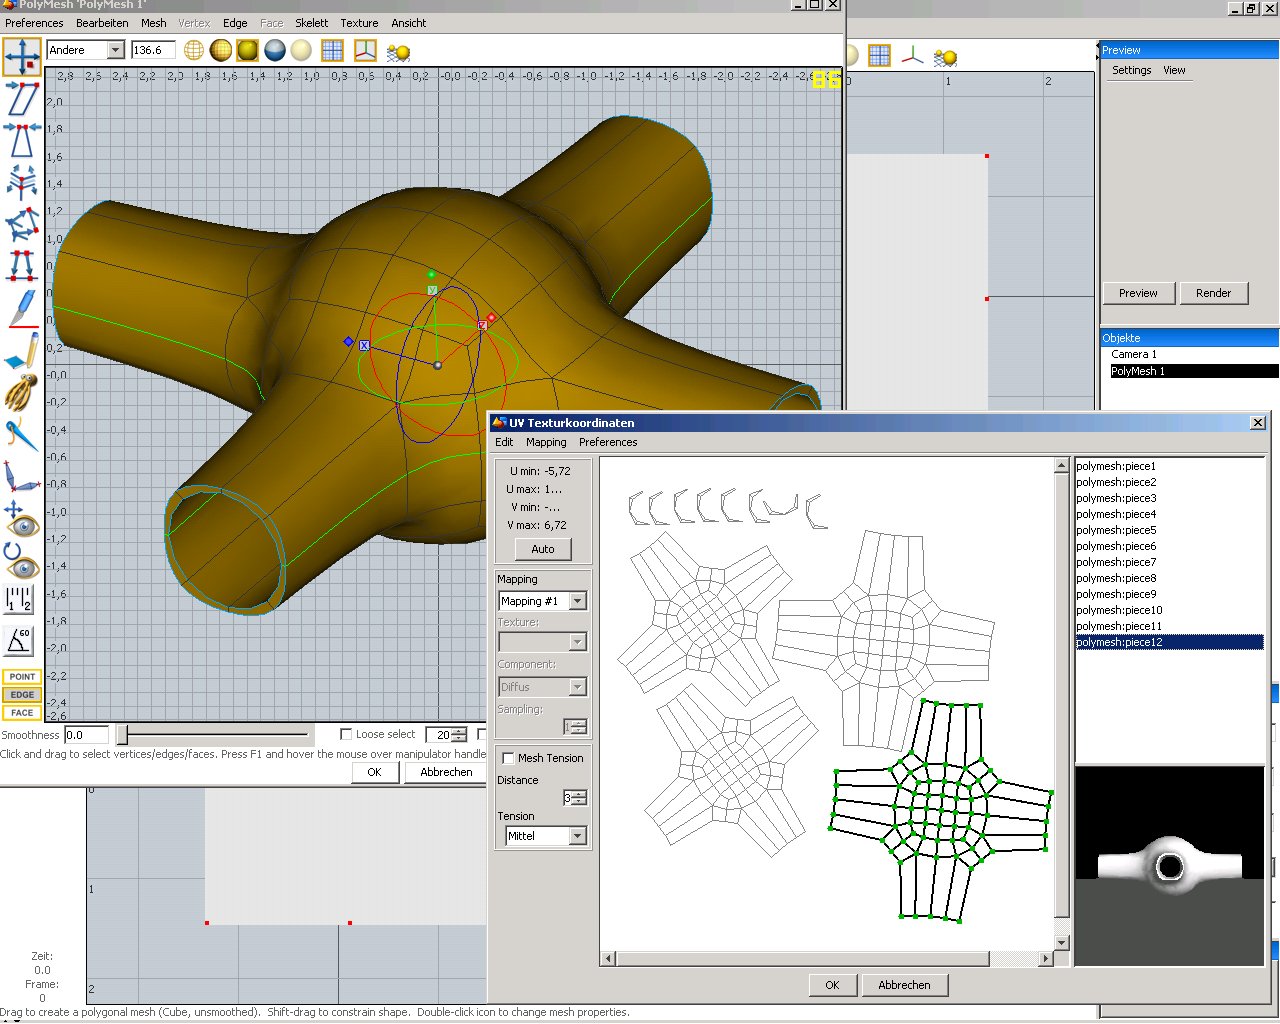This screenshot has height=1024, width=1280.
Task: Click the axes icon in the background window
Action: click(912, 56)
